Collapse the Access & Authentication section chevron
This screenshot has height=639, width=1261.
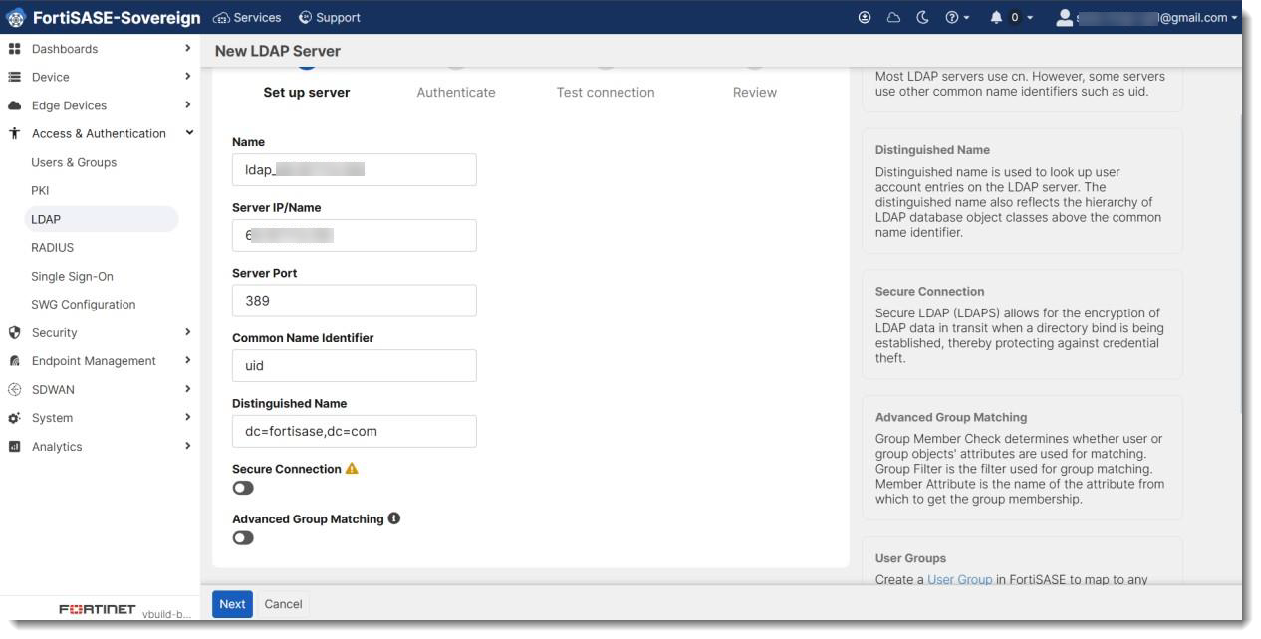pyautogui.click(x=189, y=132)
